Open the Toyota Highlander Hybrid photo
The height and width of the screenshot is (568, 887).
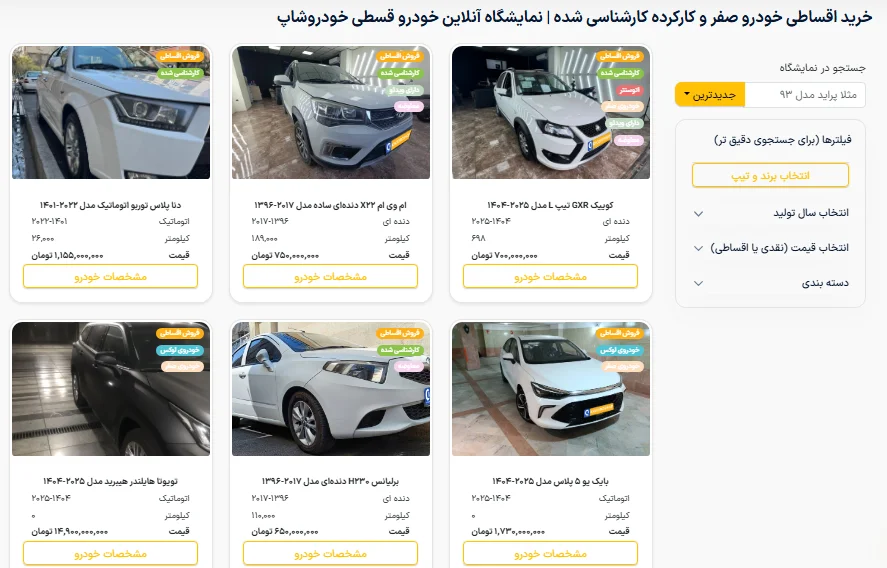[x=111, y=389]
